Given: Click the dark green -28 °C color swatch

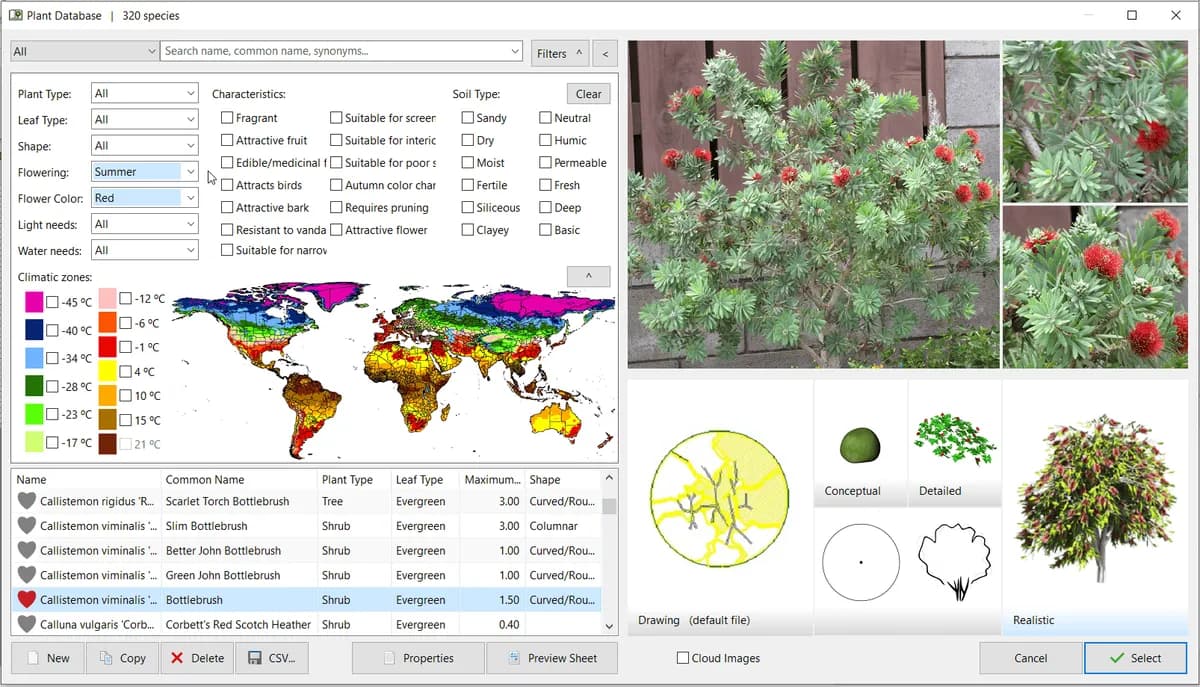Looking at the screenshot, I should coord(34,386).
